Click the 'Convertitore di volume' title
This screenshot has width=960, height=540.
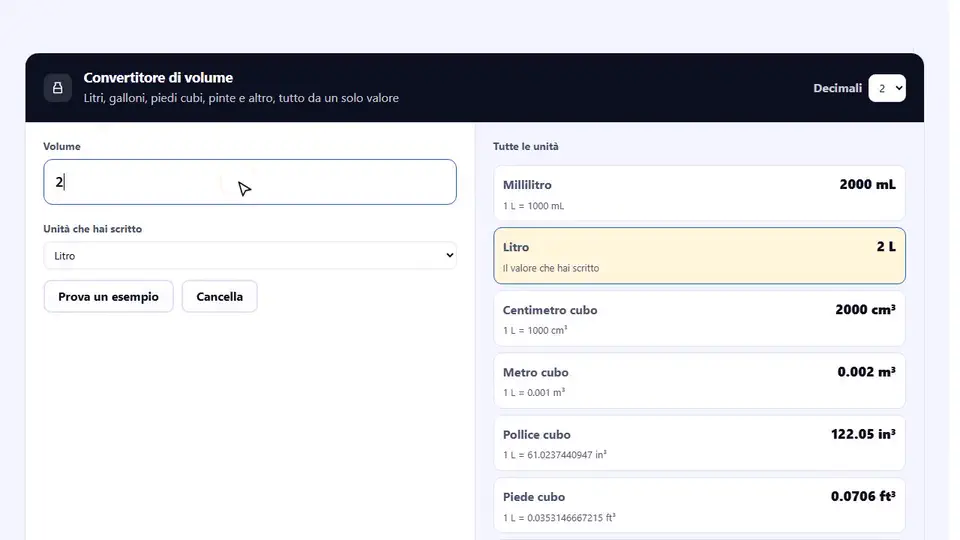point(158,78)
